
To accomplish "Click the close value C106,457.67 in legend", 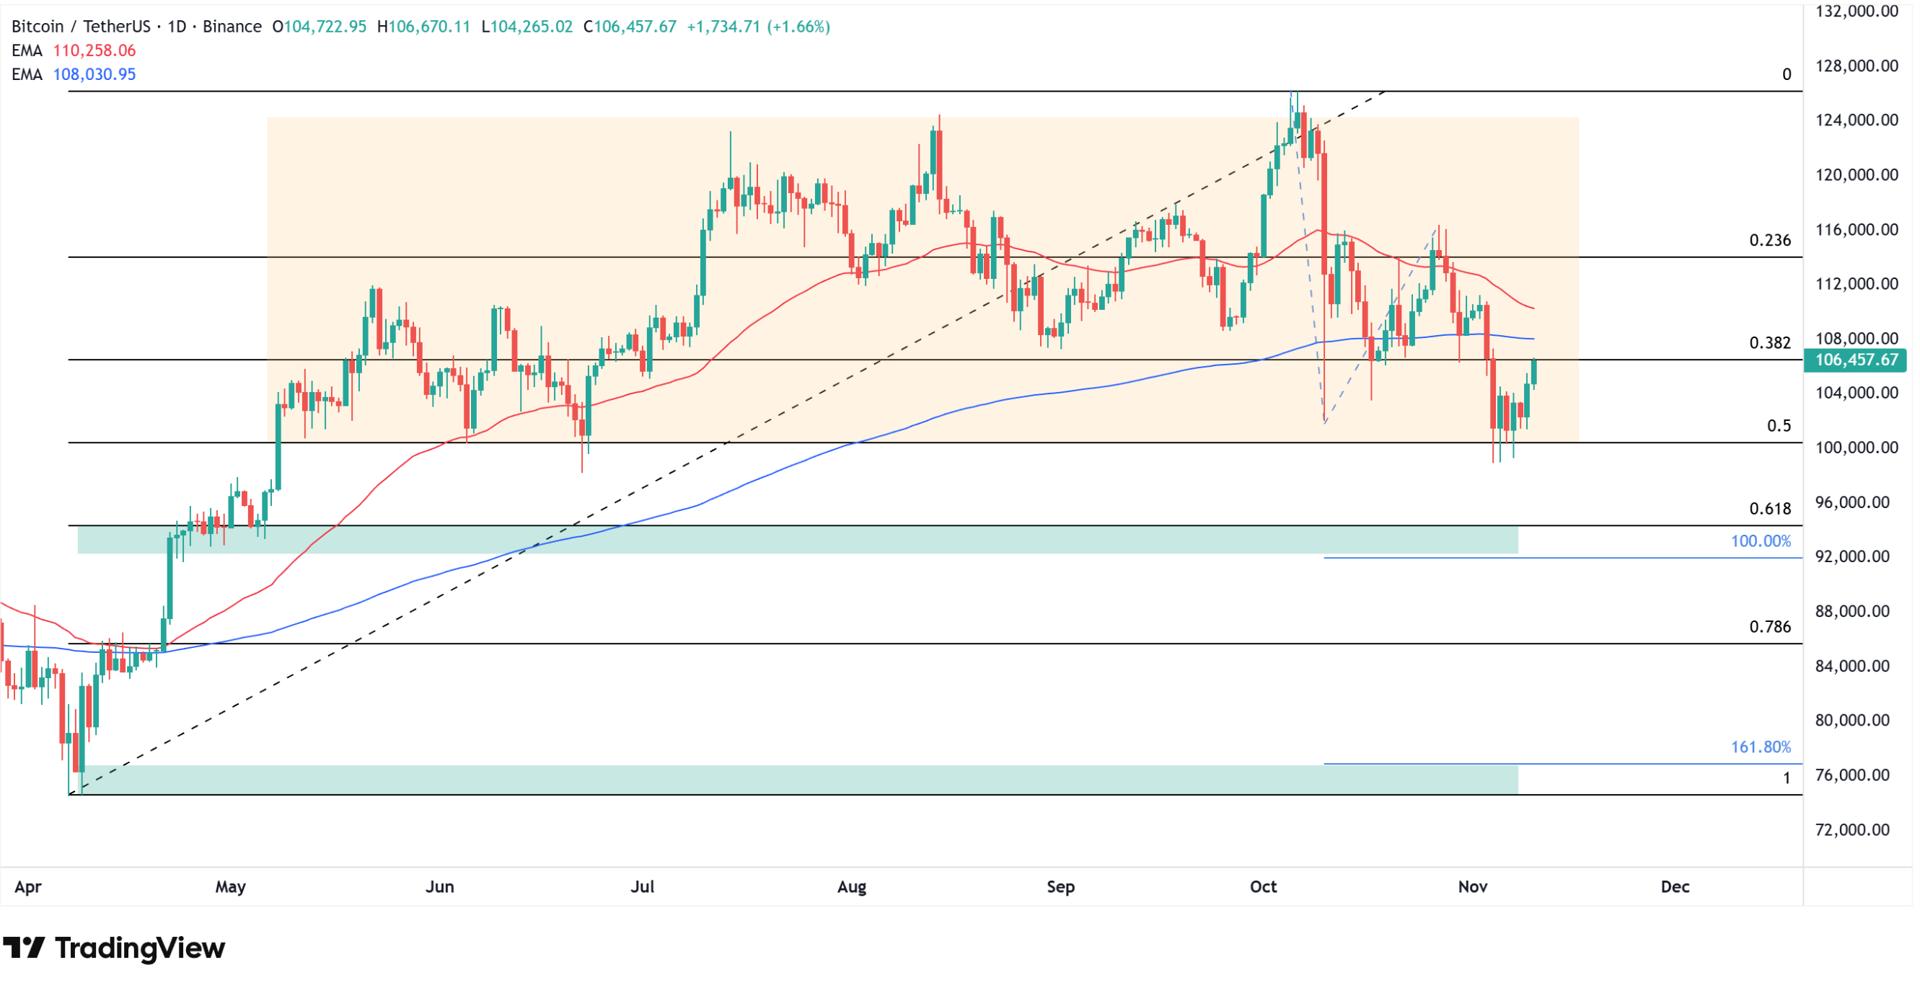I will tap(630, 28).
